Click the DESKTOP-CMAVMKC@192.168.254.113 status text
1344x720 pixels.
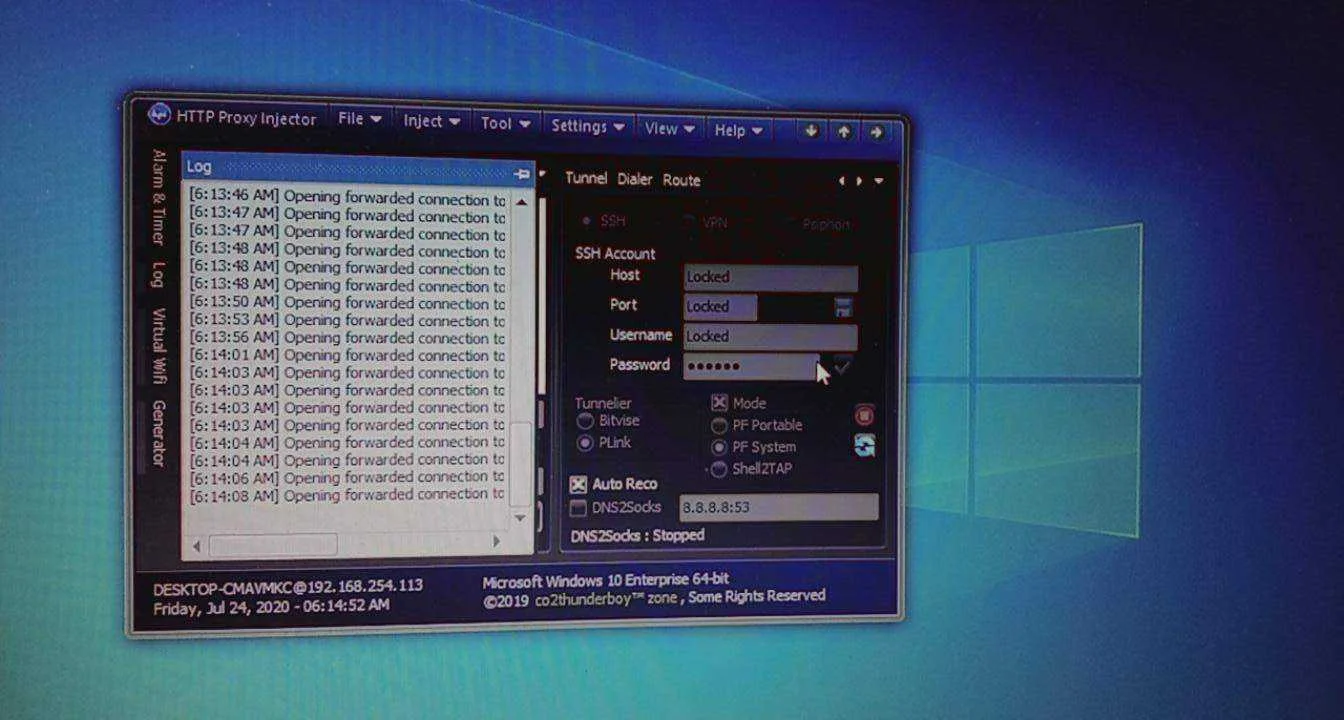pos(288,588)
